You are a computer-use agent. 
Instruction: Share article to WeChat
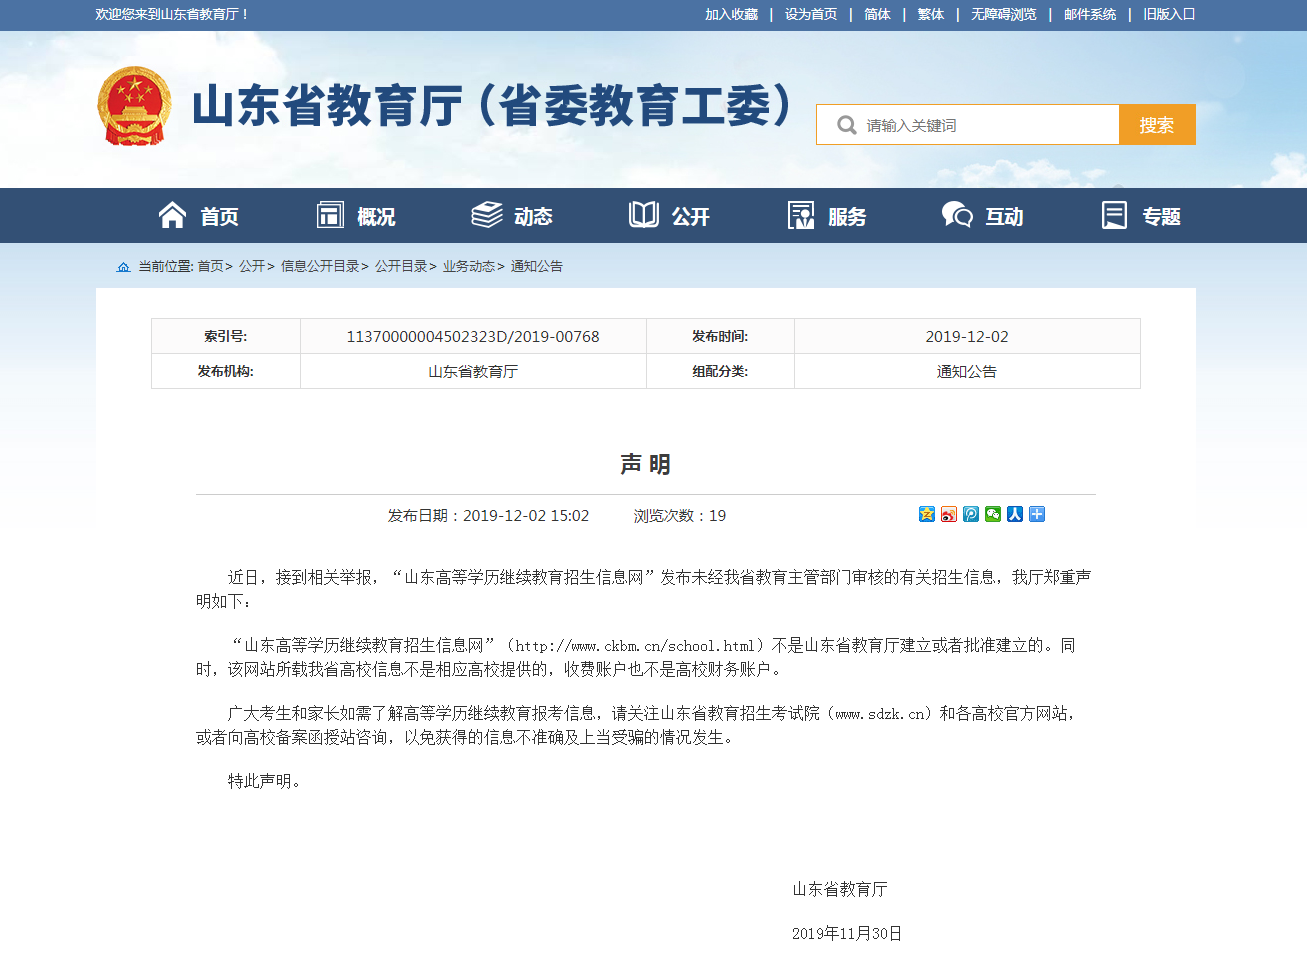pyautogui.click(x=993, y=514)
